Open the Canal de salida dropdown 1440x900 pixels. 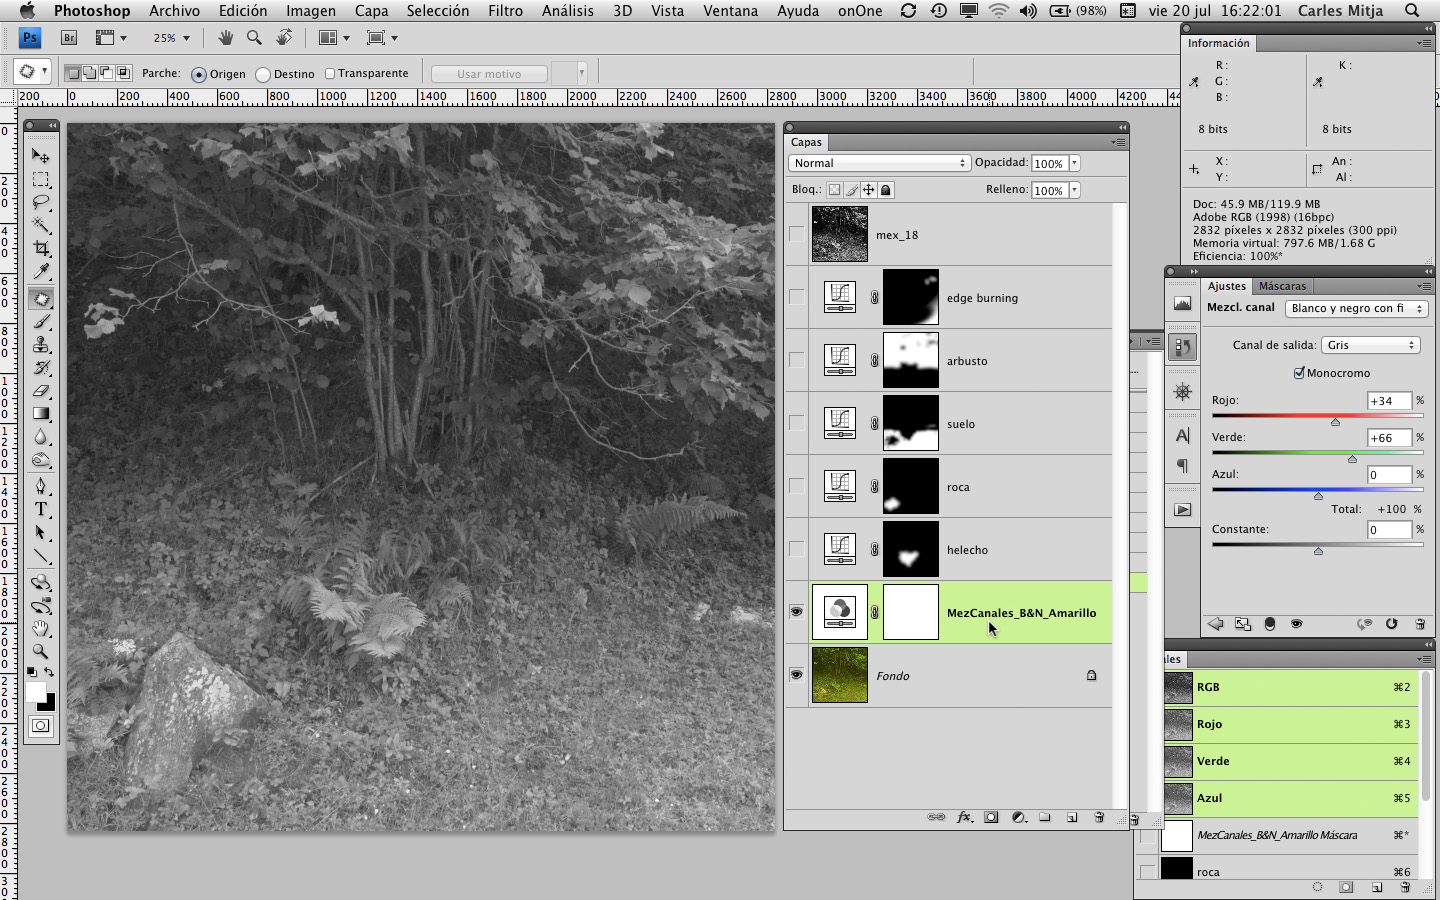click(1370, 345)
